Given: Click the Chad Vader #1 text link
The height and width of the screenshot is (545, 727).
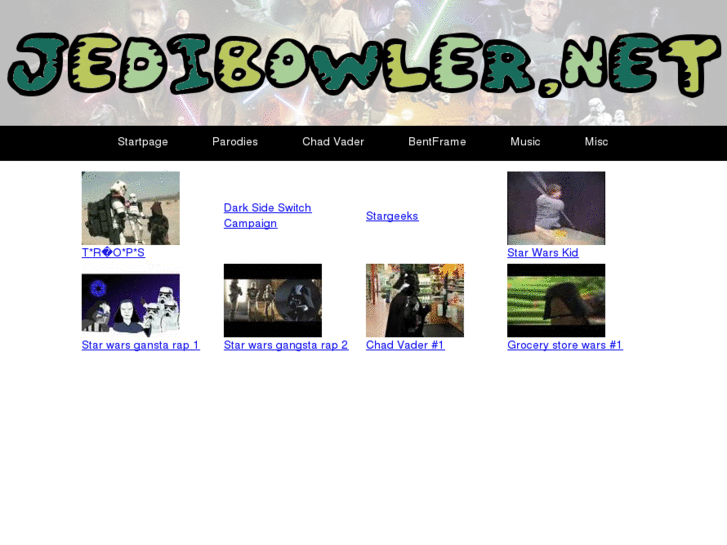Looking at the screenshot, I should click(405, 345).
